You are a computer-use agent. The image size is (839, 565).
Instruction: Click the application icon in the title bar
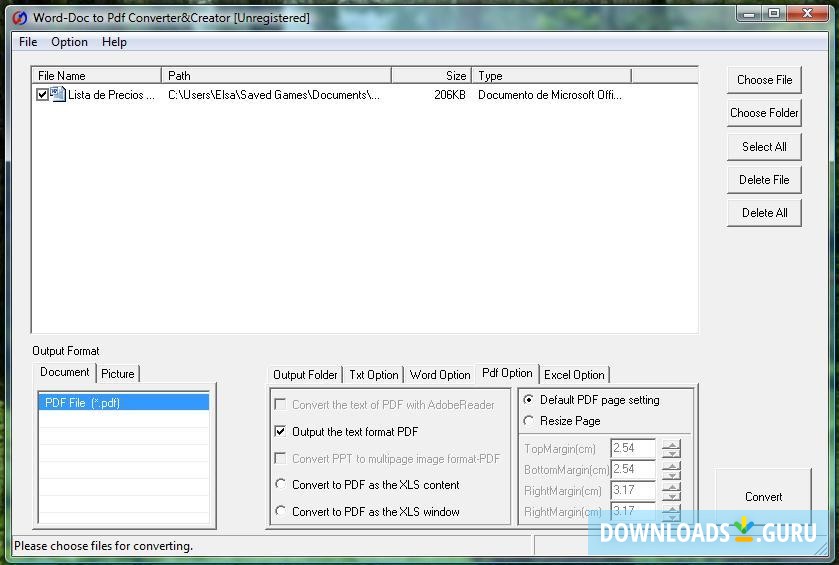pos(20,18)
